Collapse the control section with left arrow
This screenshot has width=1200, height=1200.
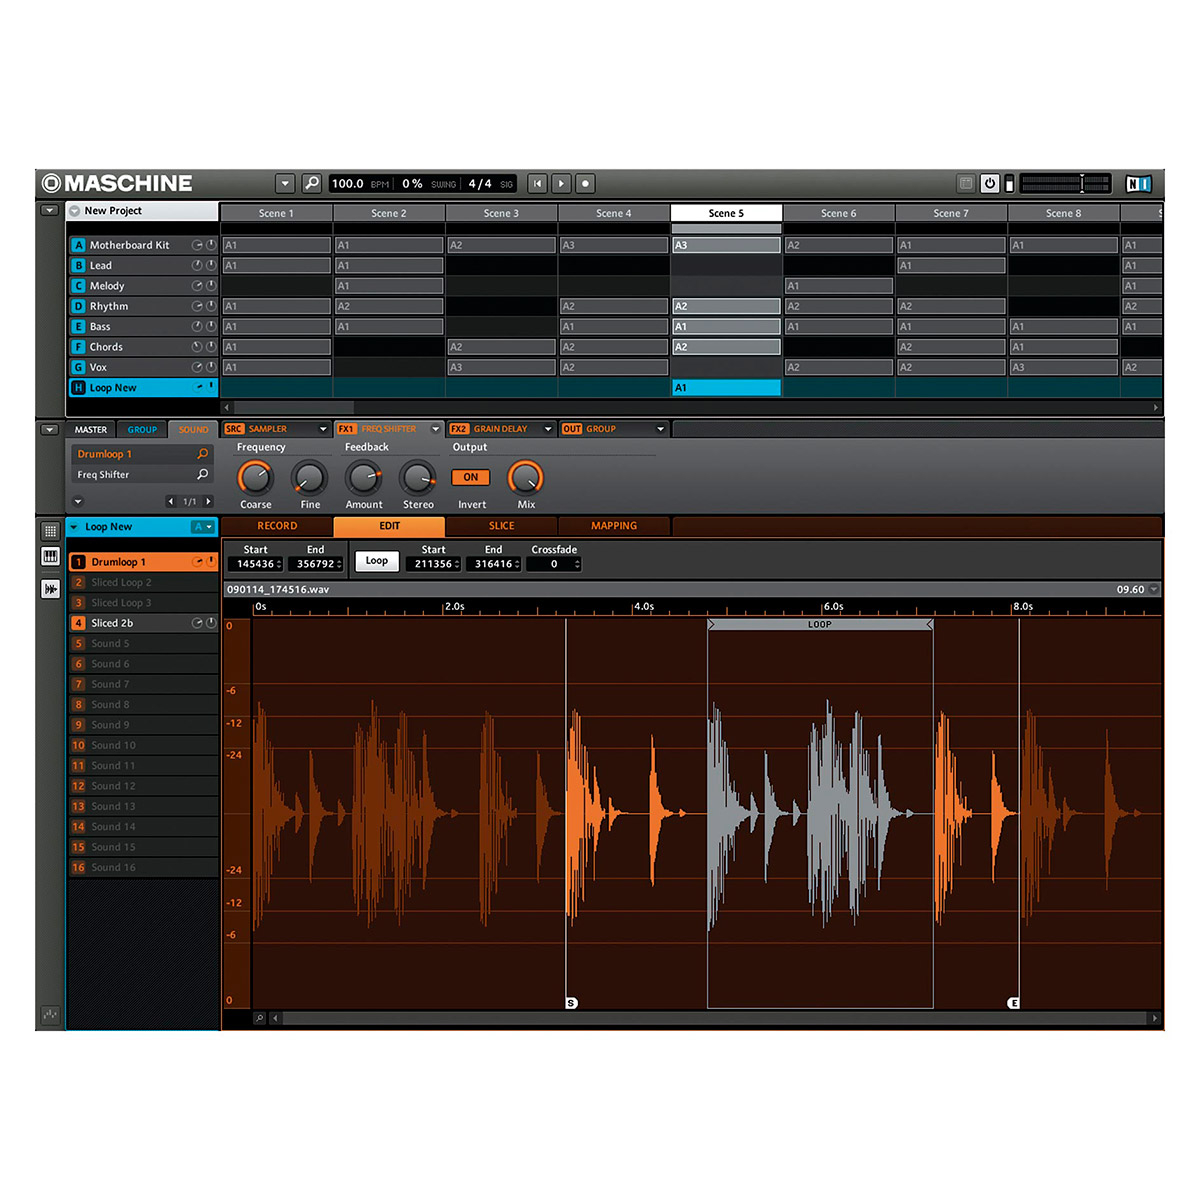coord(49,429)
